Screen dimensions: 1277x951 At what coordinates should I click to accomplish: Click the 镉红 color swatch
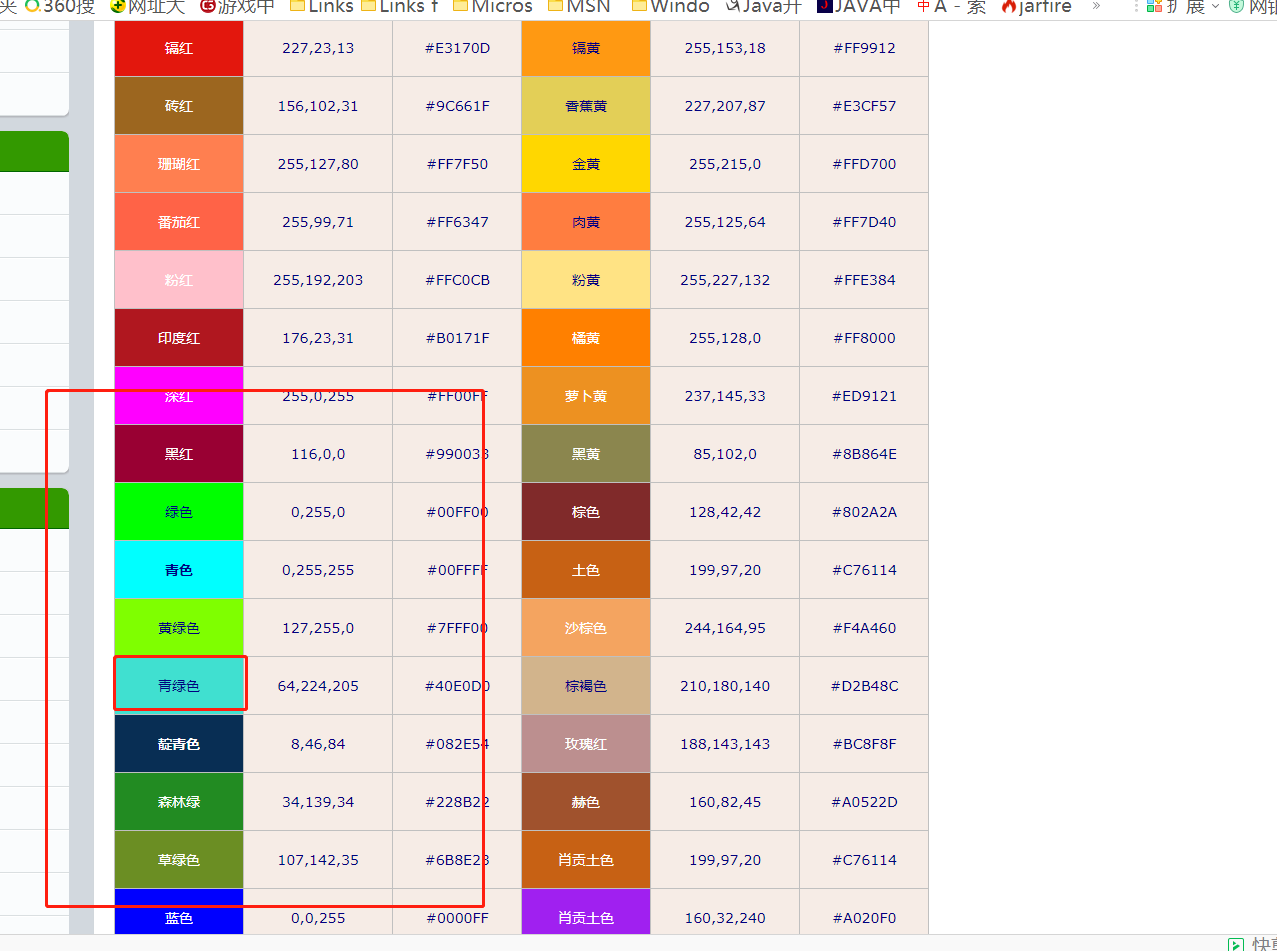[179, 48]
